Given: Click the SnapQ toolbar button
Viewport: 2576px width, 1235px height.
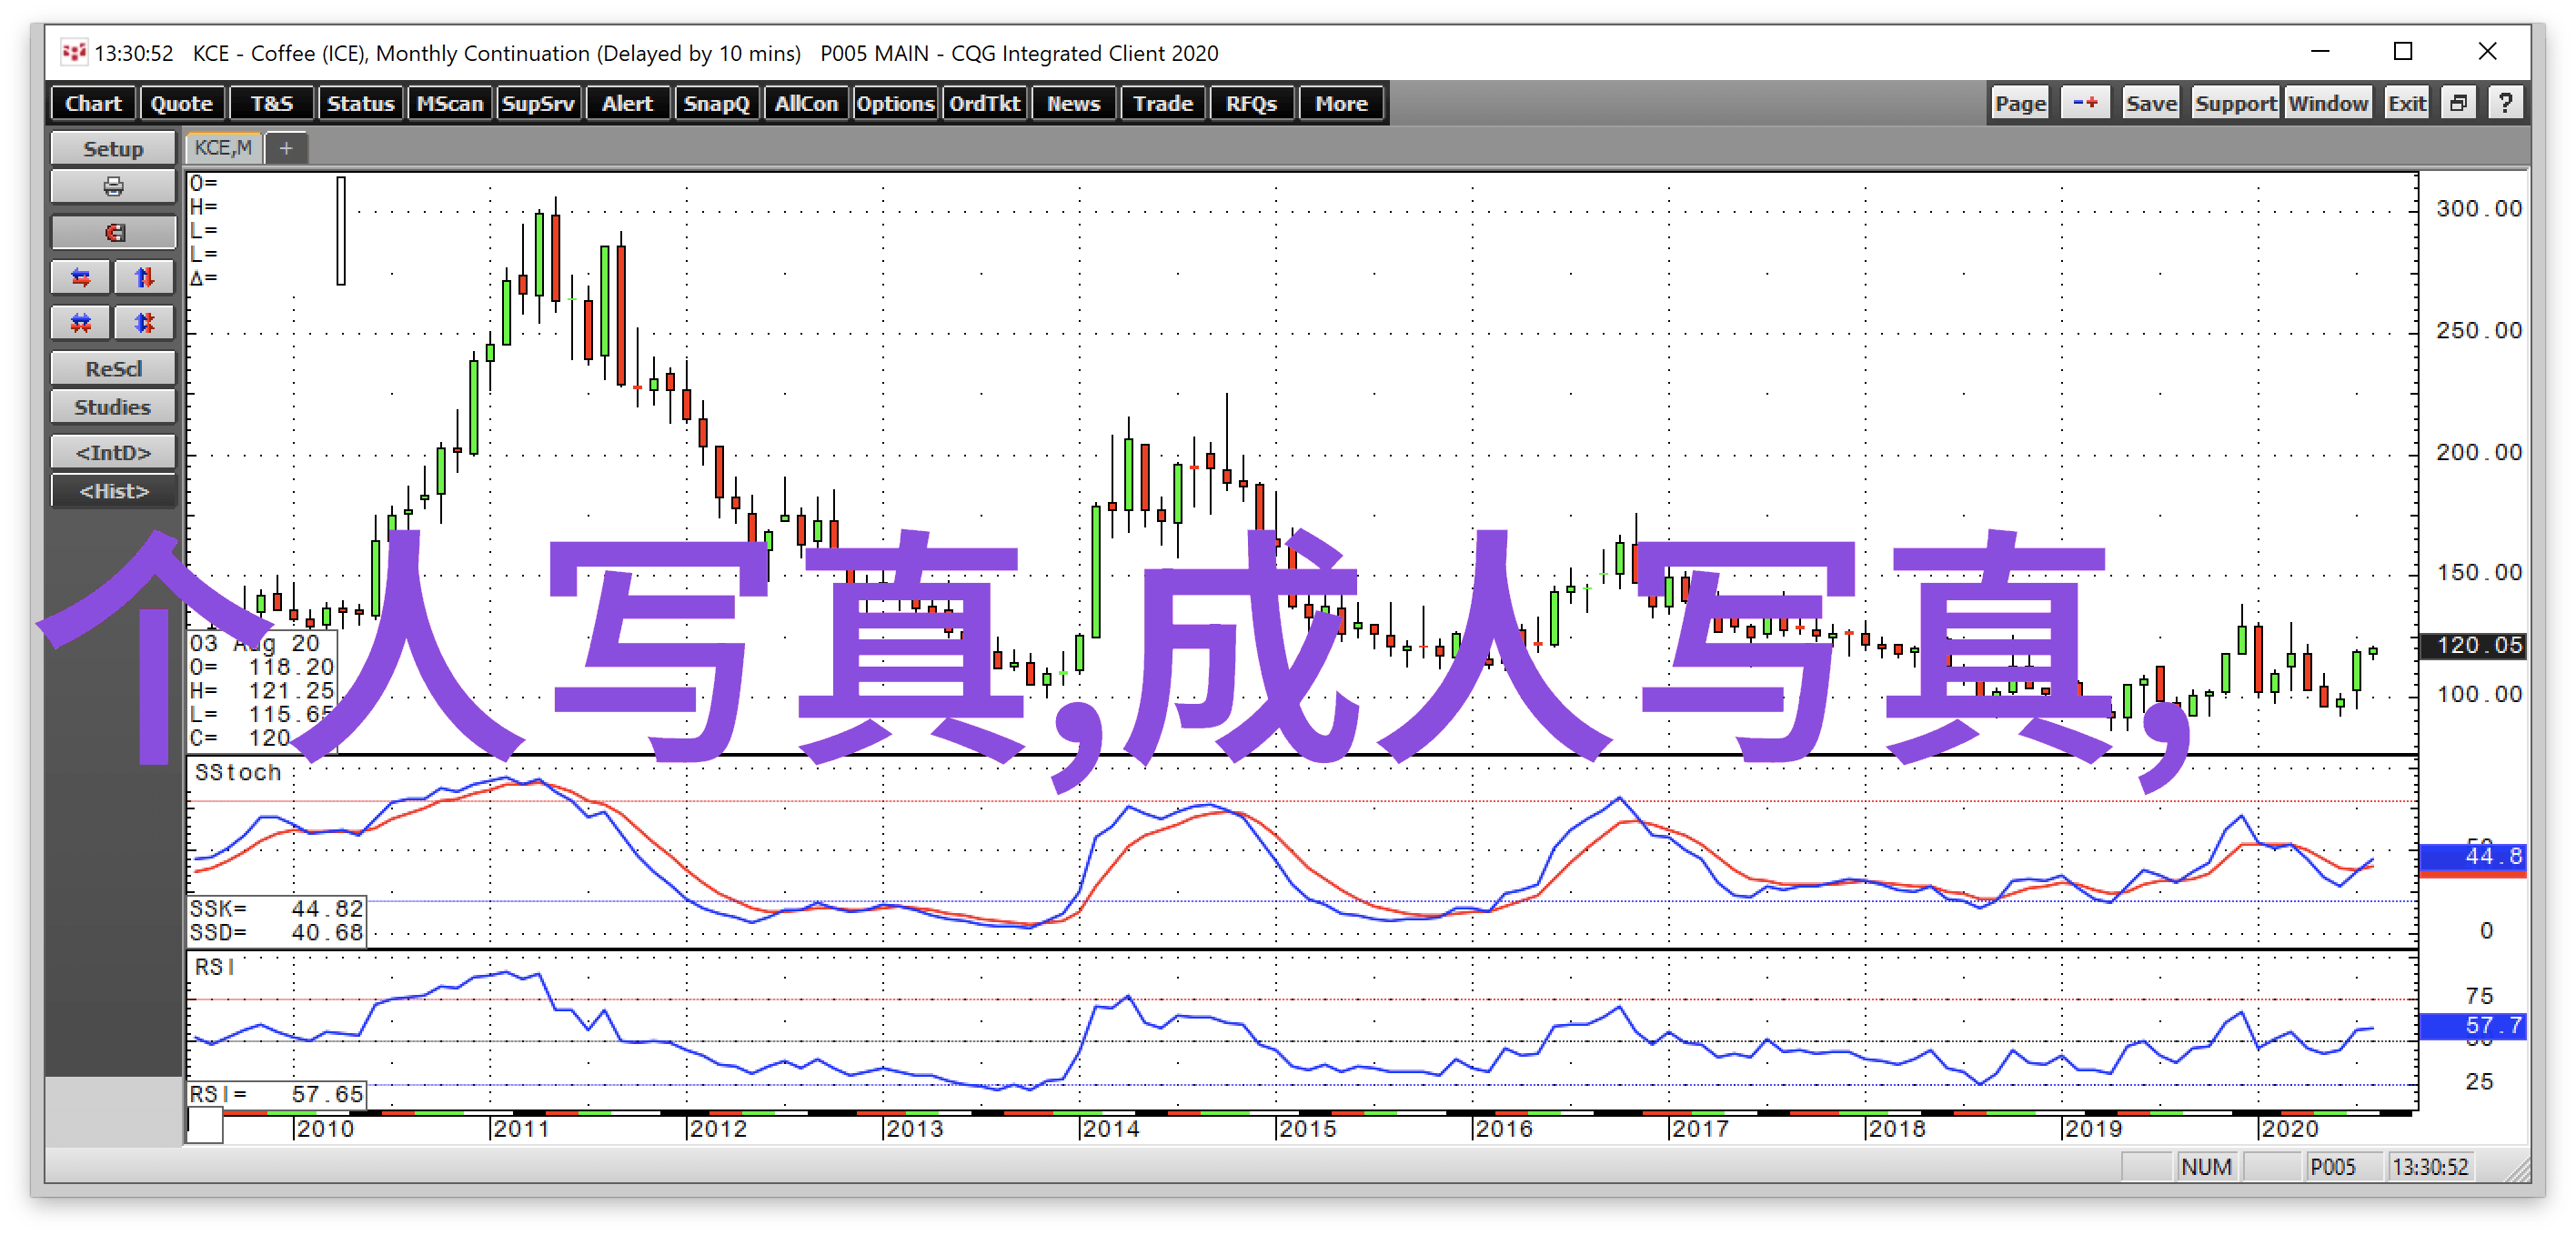Looking at the screenshot, I should coord(716,103).
